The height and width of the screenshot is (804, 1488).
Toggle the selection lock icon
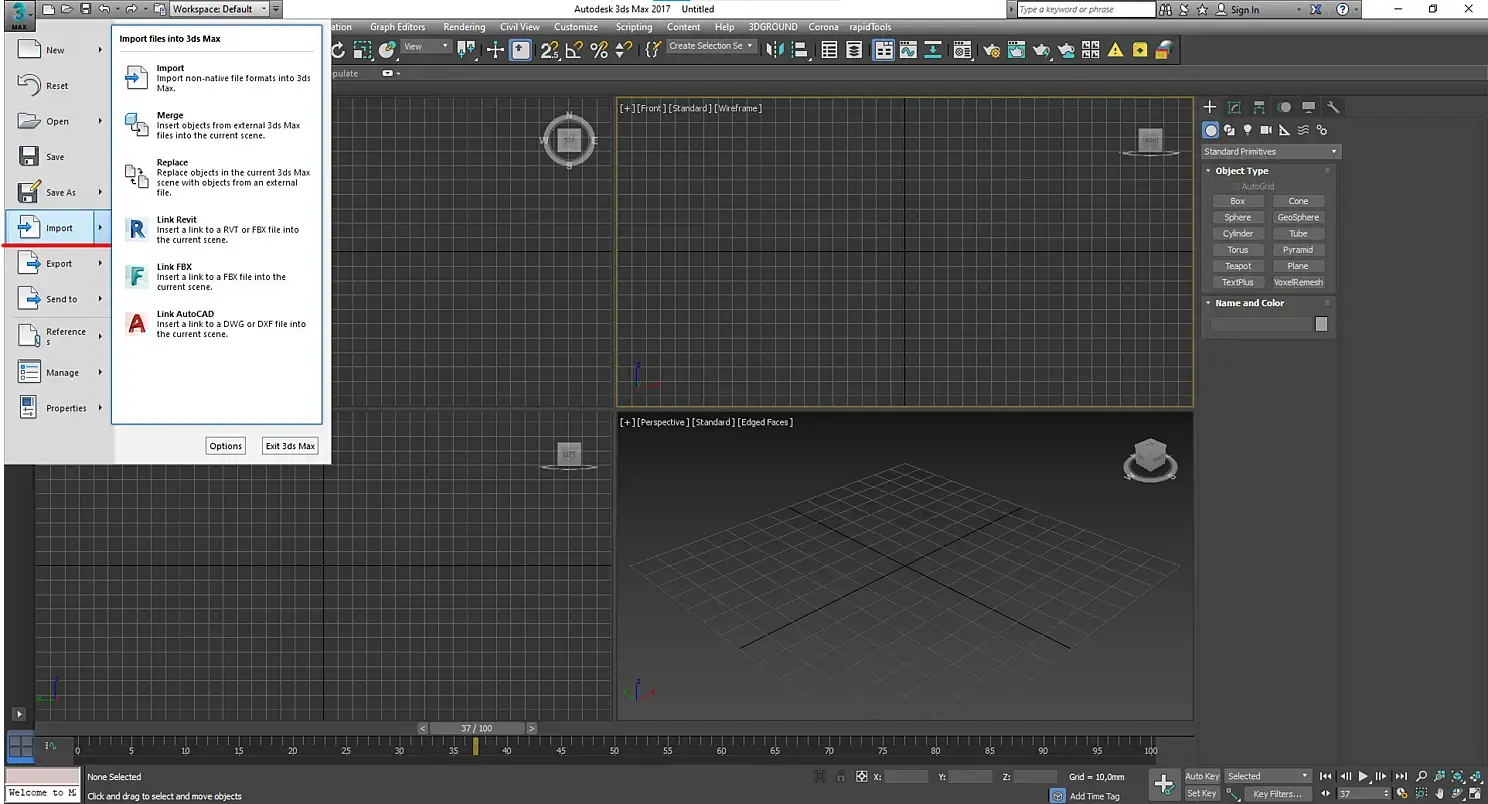click(840, 776)
